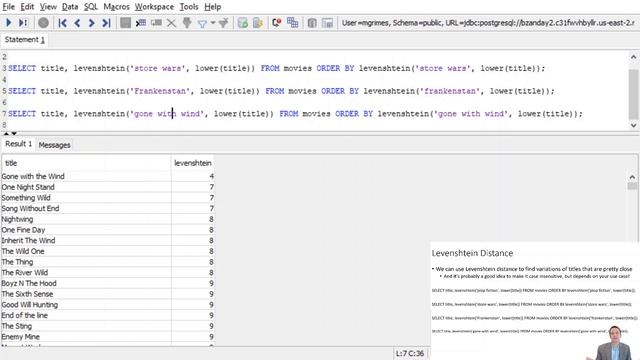
Task: Select the 'Nightwing' row
Action: coord(108,219)
